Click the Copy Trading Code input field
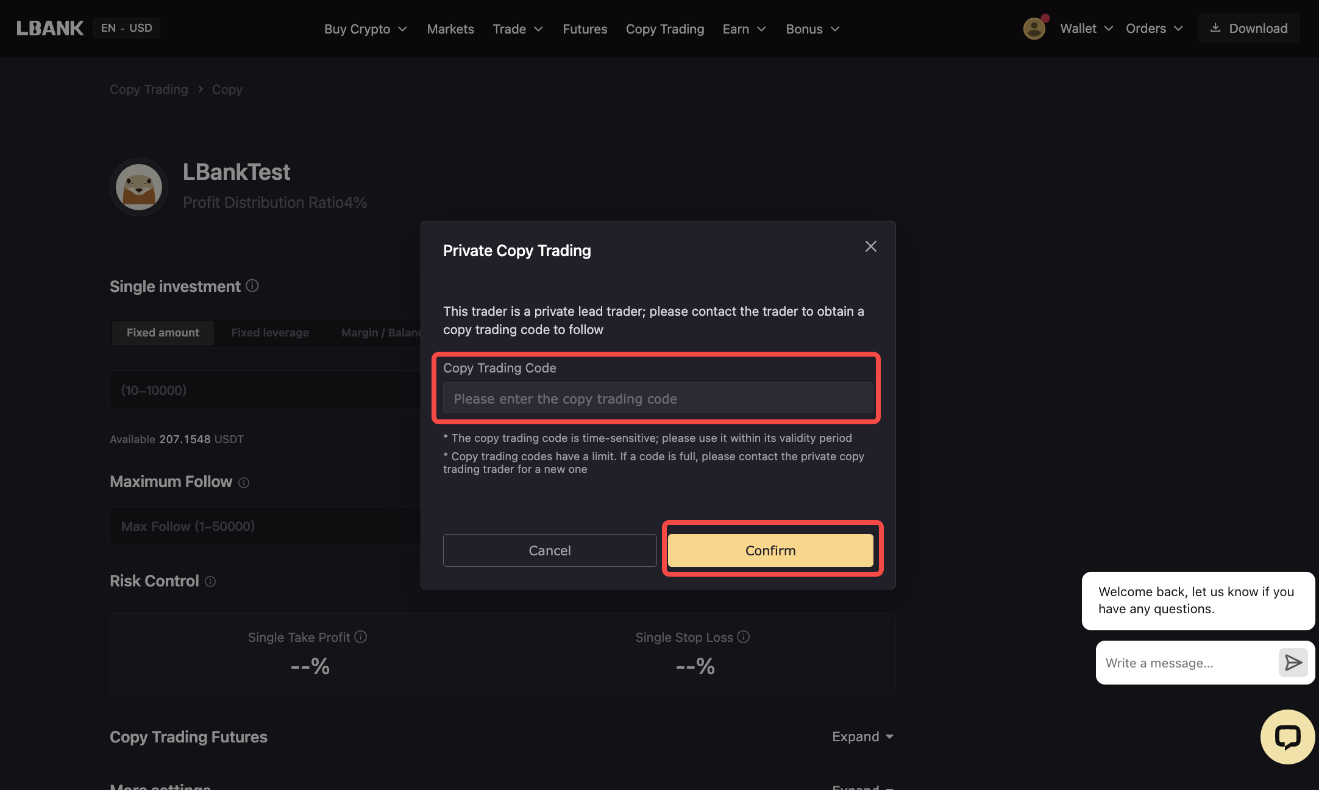 click(658, 399)
